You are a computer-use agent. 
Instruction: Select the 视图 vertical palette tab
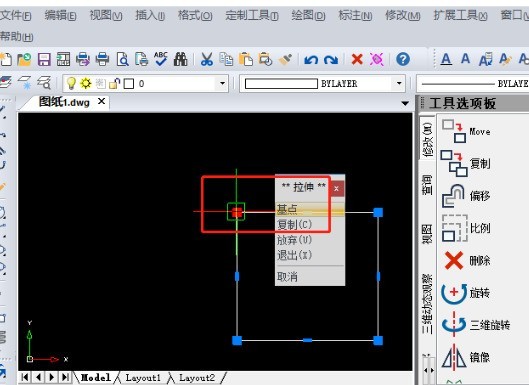[x=427, y=233]
